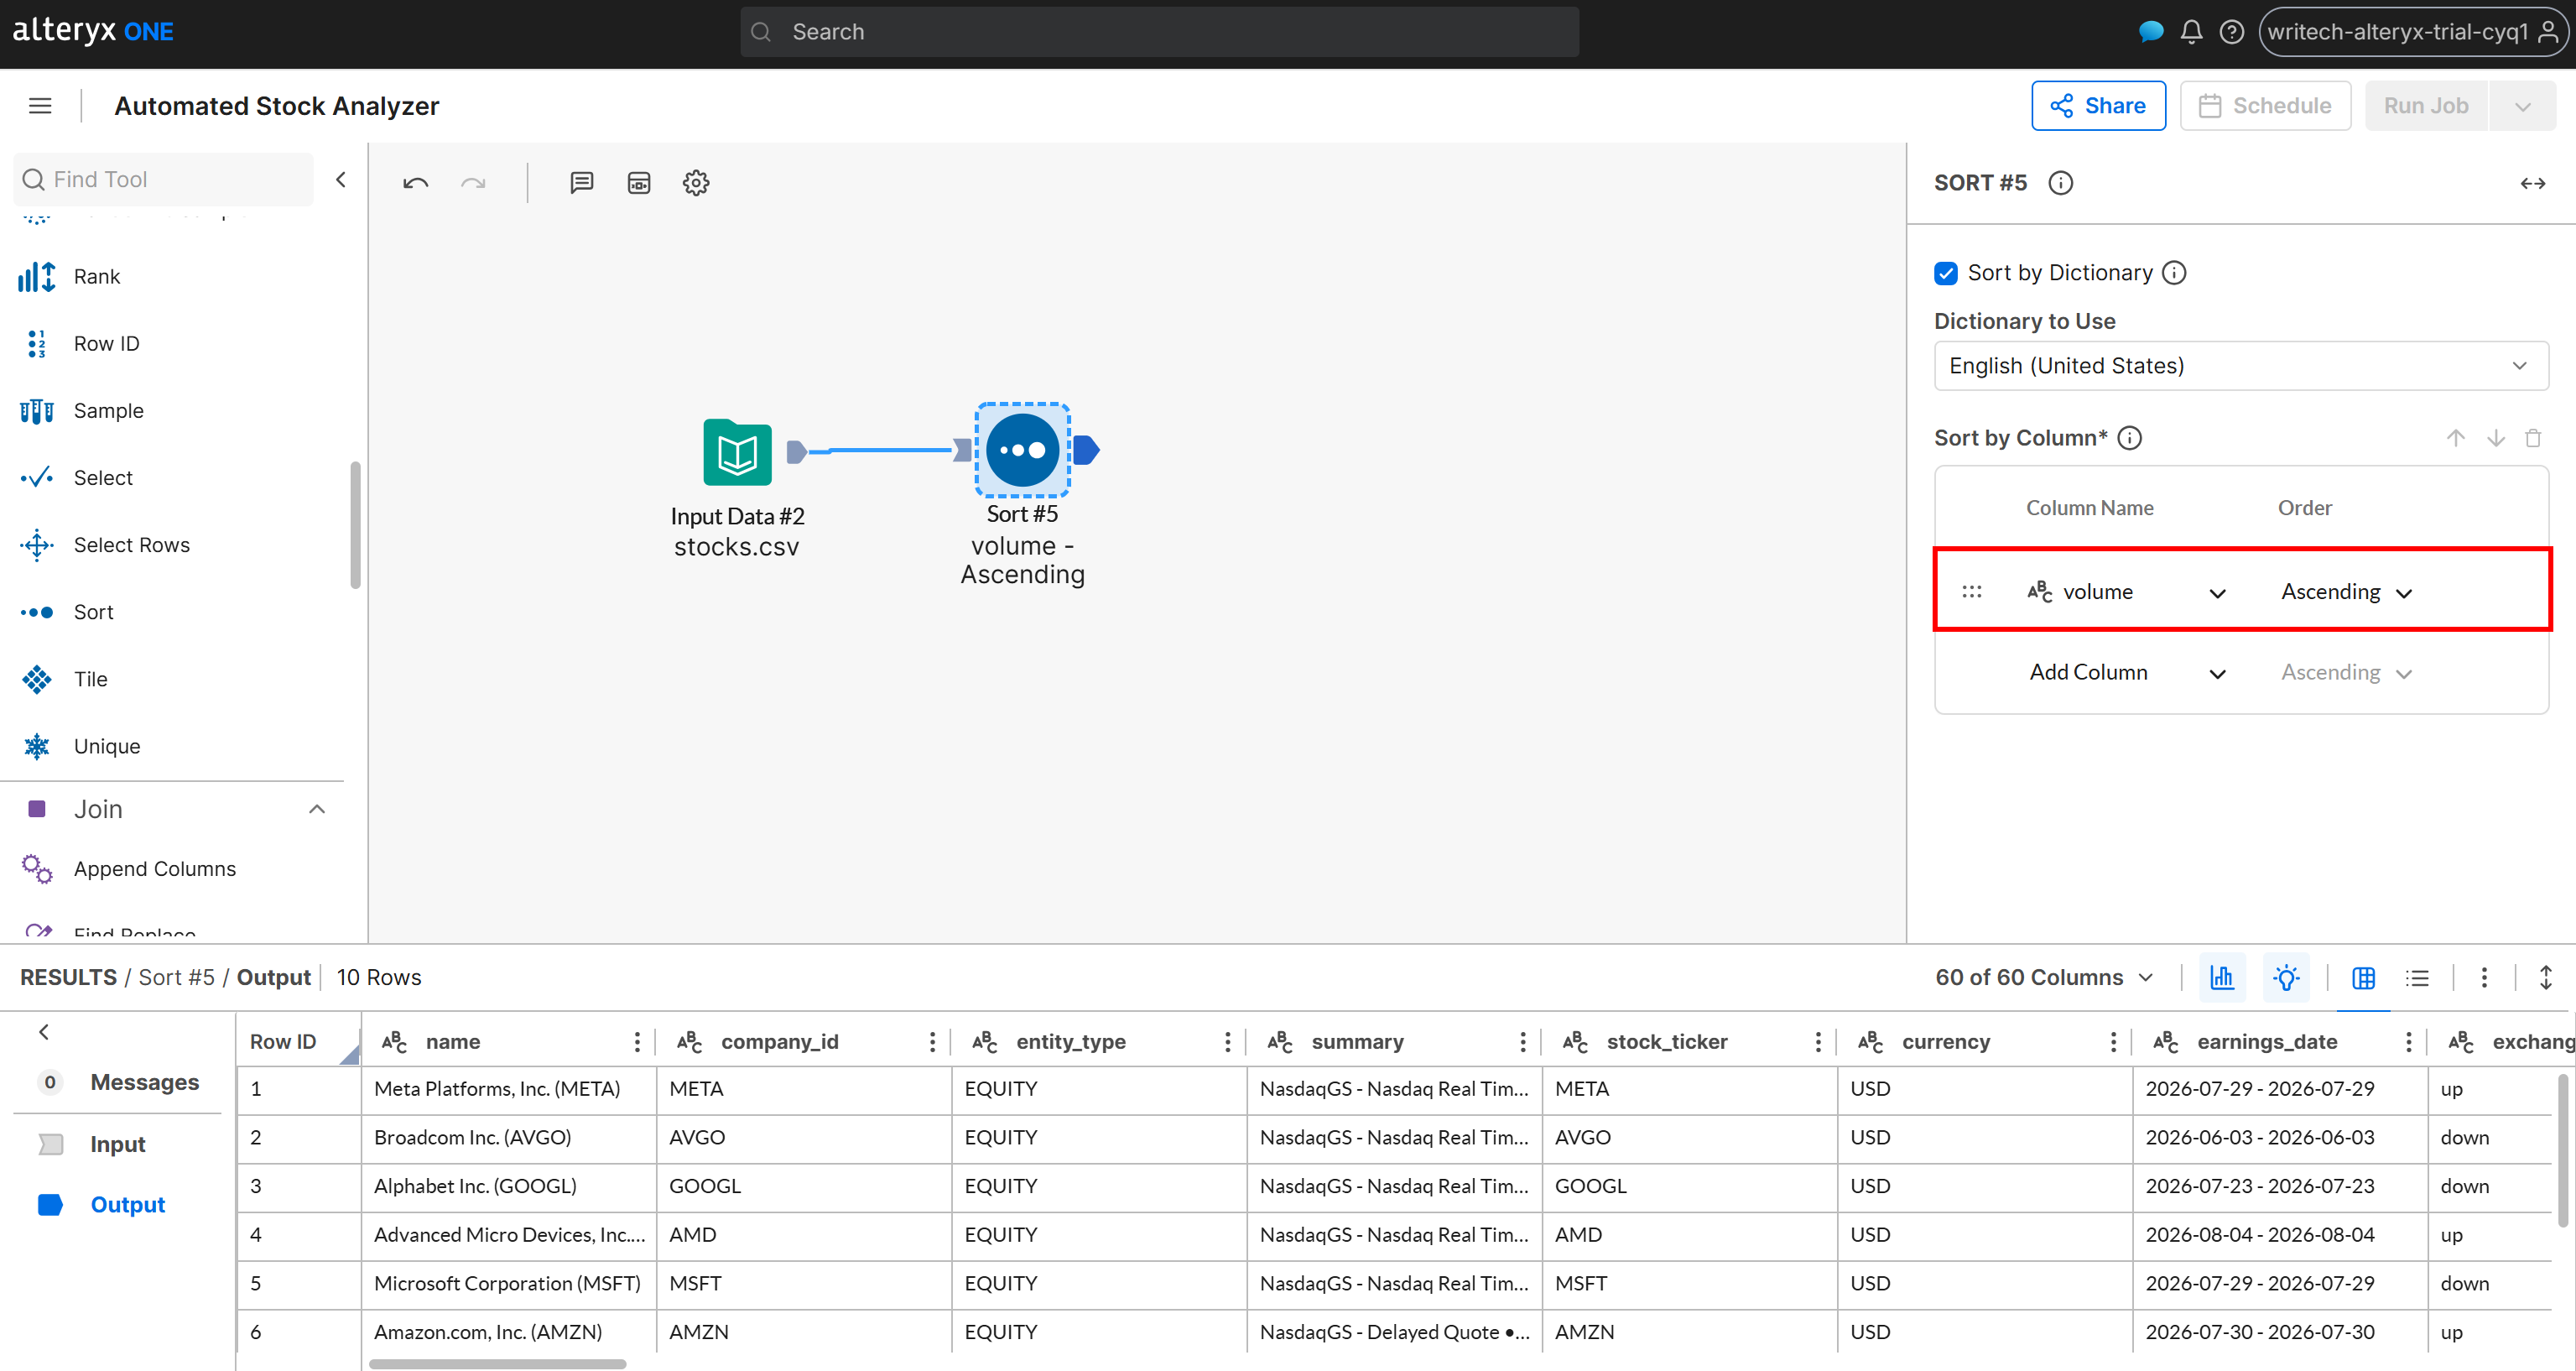2576x1371 pixels.
Task: Show info for SORT #5 title
Action: 2061,183
